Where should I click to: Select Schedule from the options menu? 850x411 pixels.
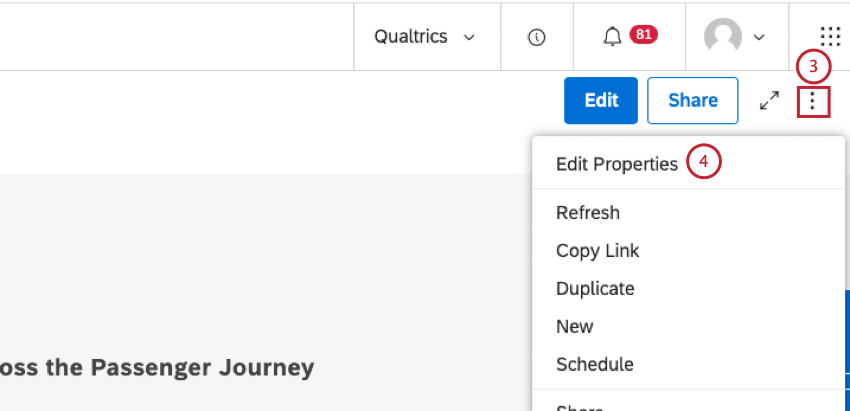point(595,365)
